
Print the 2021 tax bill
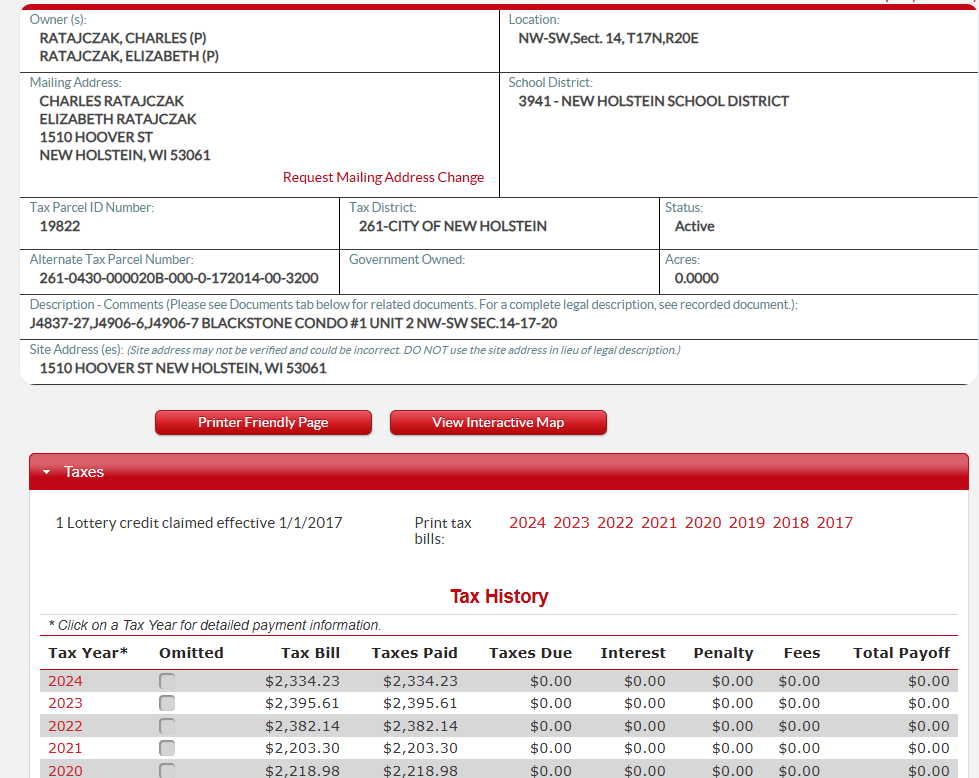tap(659, 522)
